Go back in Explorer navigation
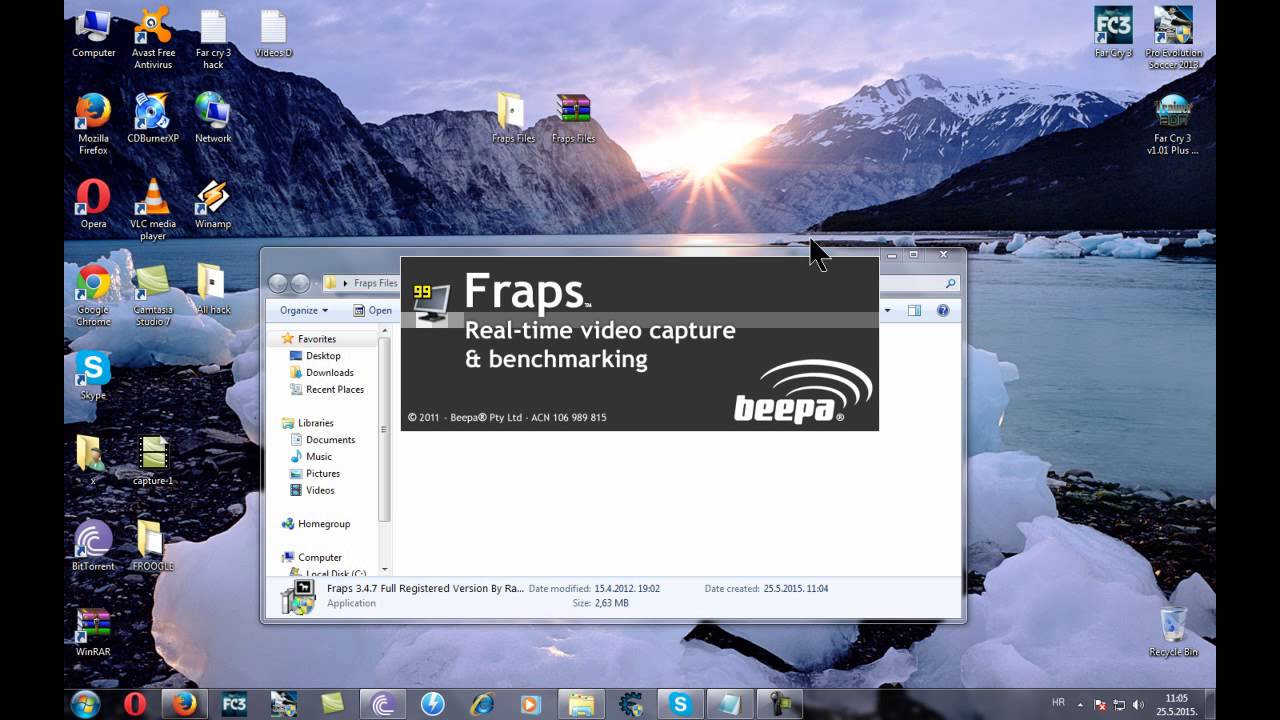Screen dimensions: 1280x720 point(278,284)
